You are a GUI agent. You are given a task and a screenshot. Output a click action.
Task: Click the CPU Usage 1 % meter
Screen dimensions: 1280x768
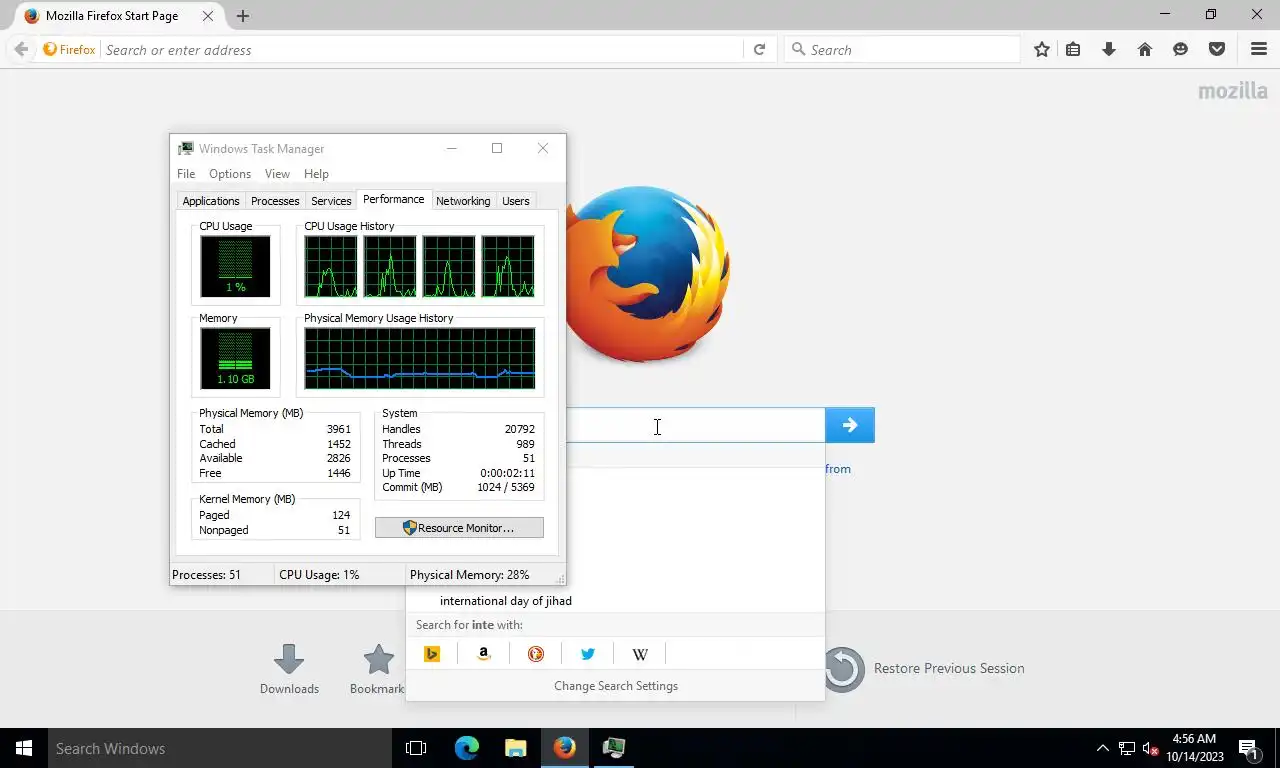(235, 266)
